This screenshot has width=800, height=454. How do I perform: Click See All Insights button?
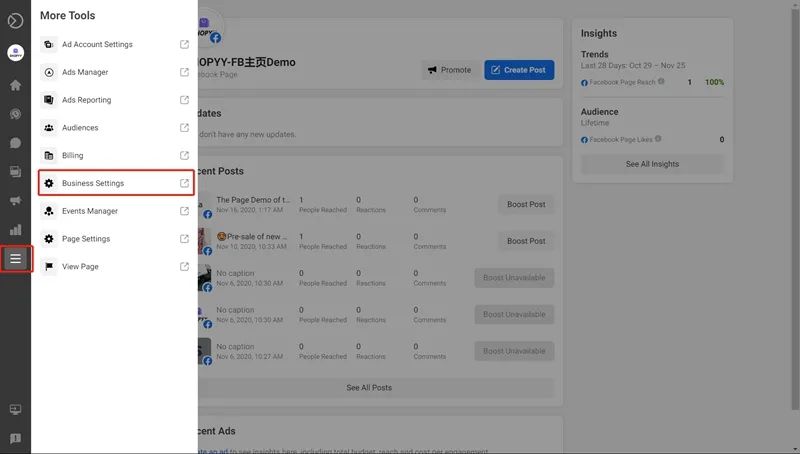pyautogui.click(x=652, y=164)
